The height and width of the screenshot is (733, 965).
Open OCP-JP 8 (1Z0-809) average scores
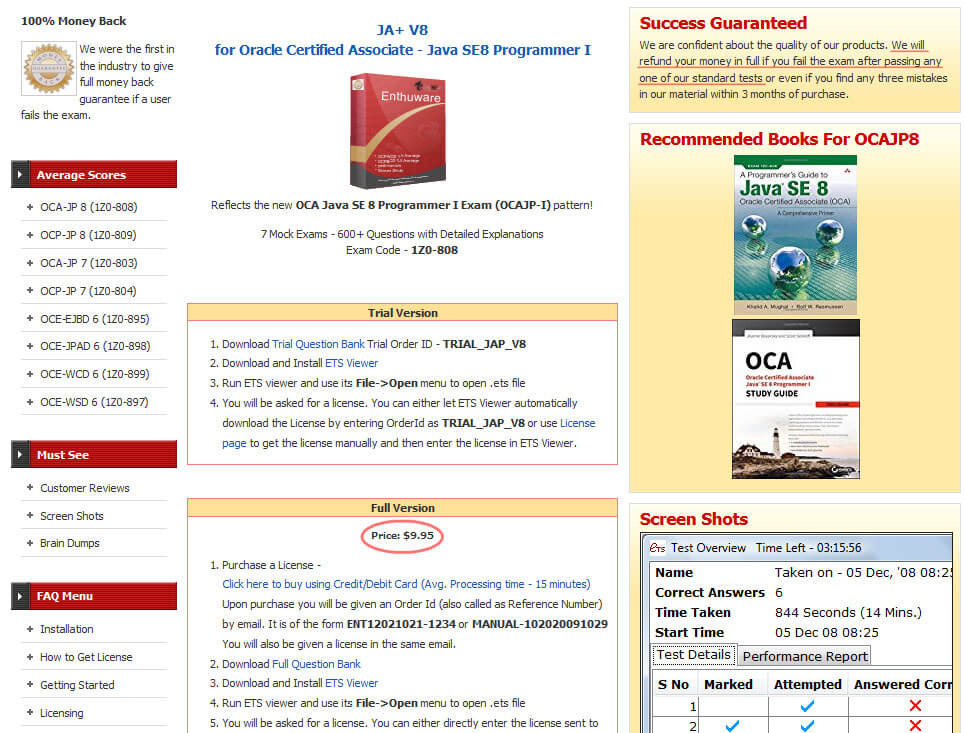click(x=88, y=235)
